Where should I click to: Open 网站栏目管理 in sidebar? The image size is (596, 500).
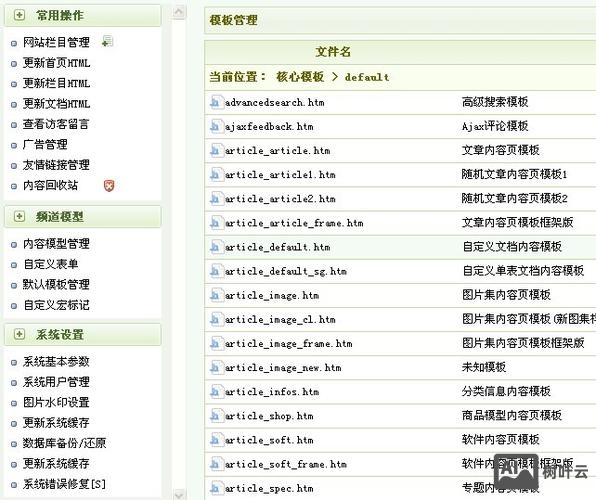[56, 42]
